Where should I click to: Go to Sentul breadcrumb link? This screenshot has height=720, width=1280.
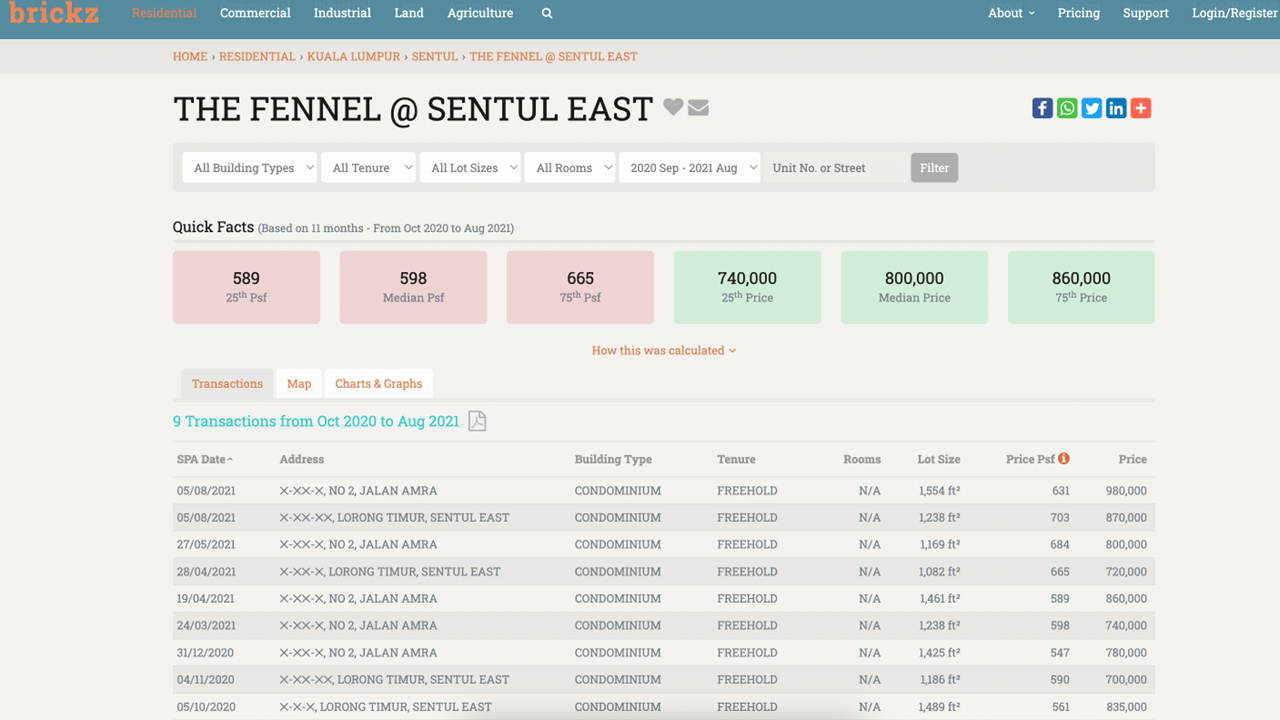[x=435, y=57]
